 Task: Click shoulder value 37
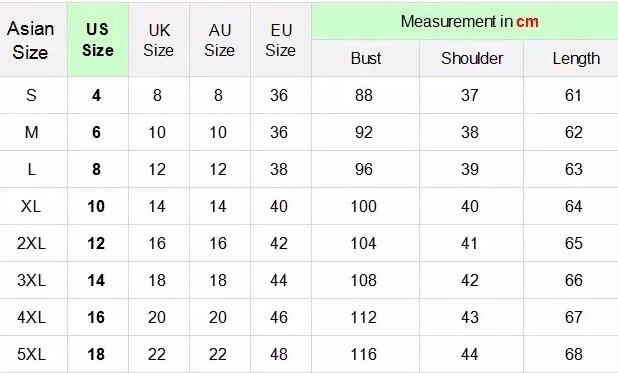coord(469,95)
